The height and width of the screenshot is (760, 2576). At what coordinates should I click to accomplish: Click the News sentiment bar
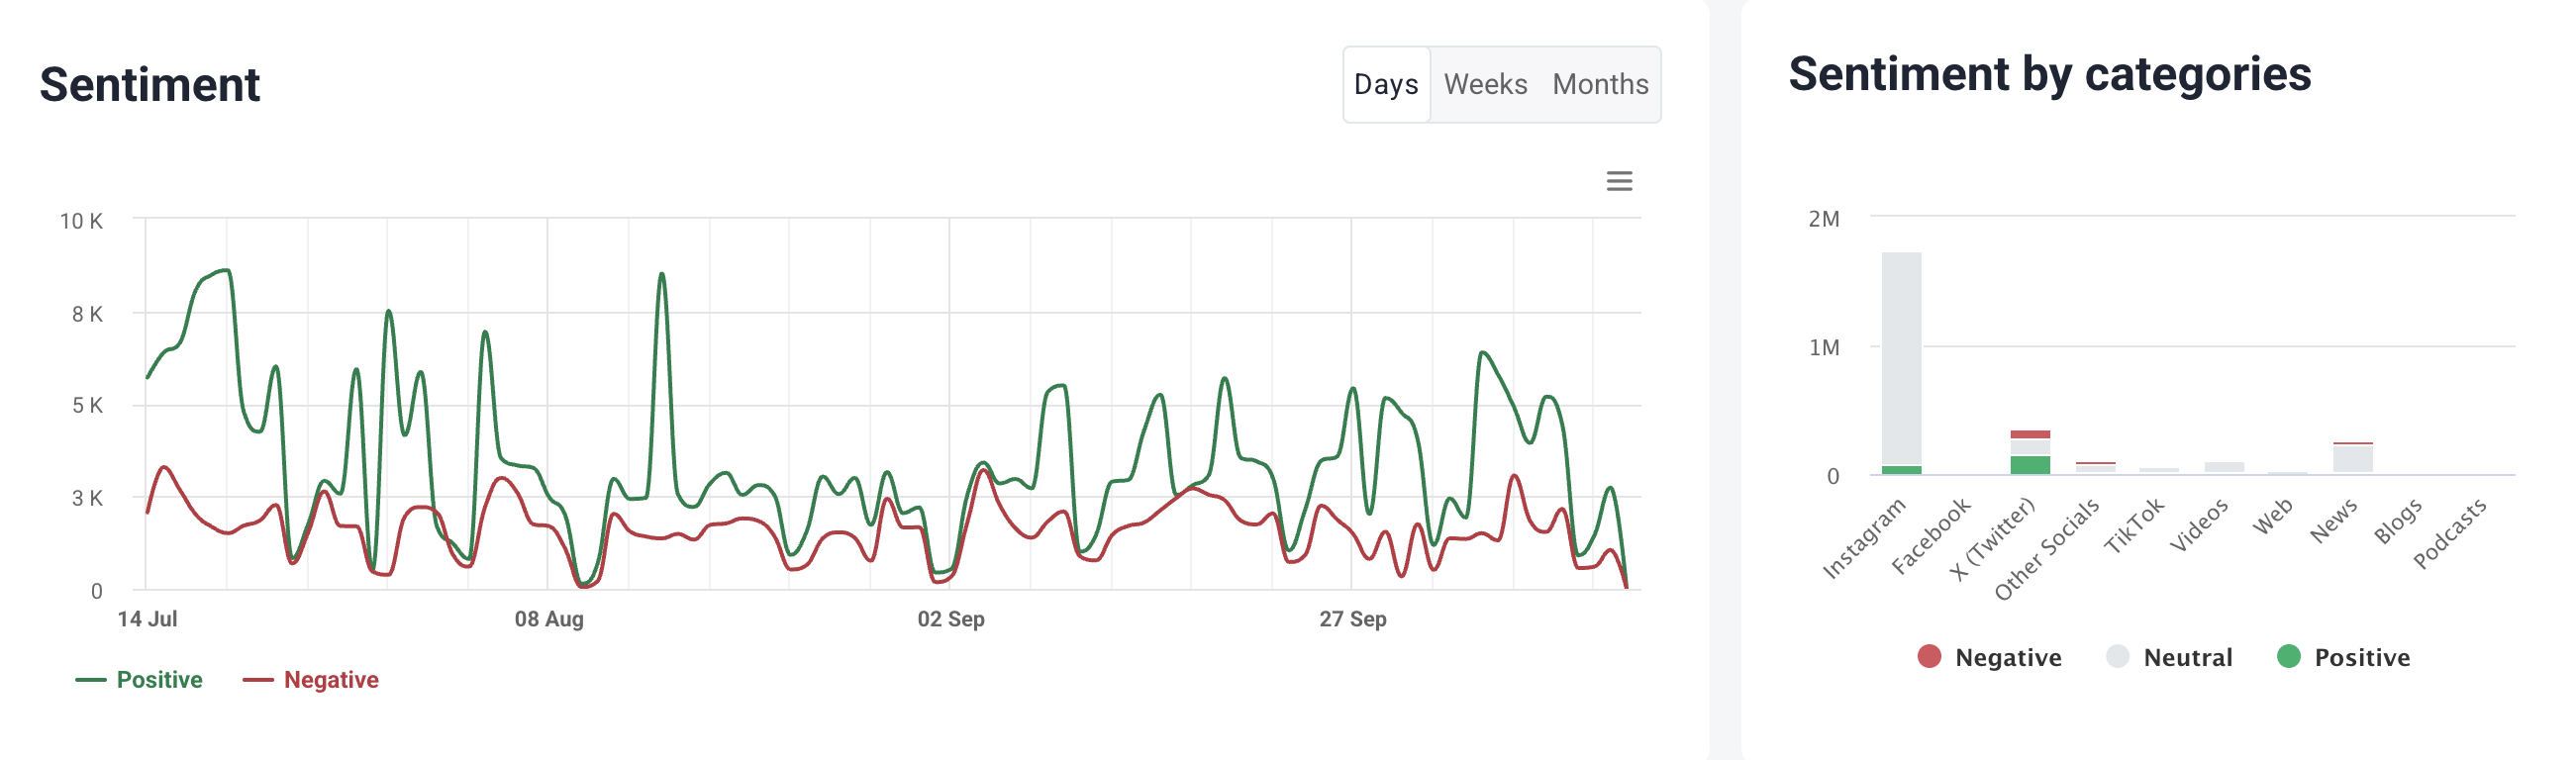point(2352,458)
